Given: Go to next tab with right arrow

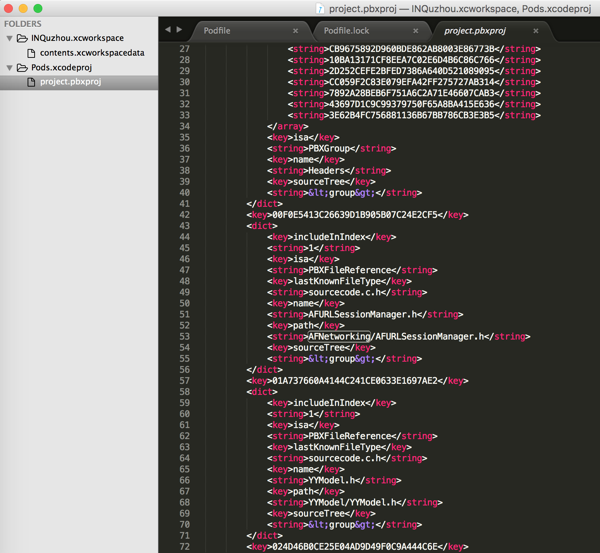Looking at the screenshot, I should tap(179, 29).
